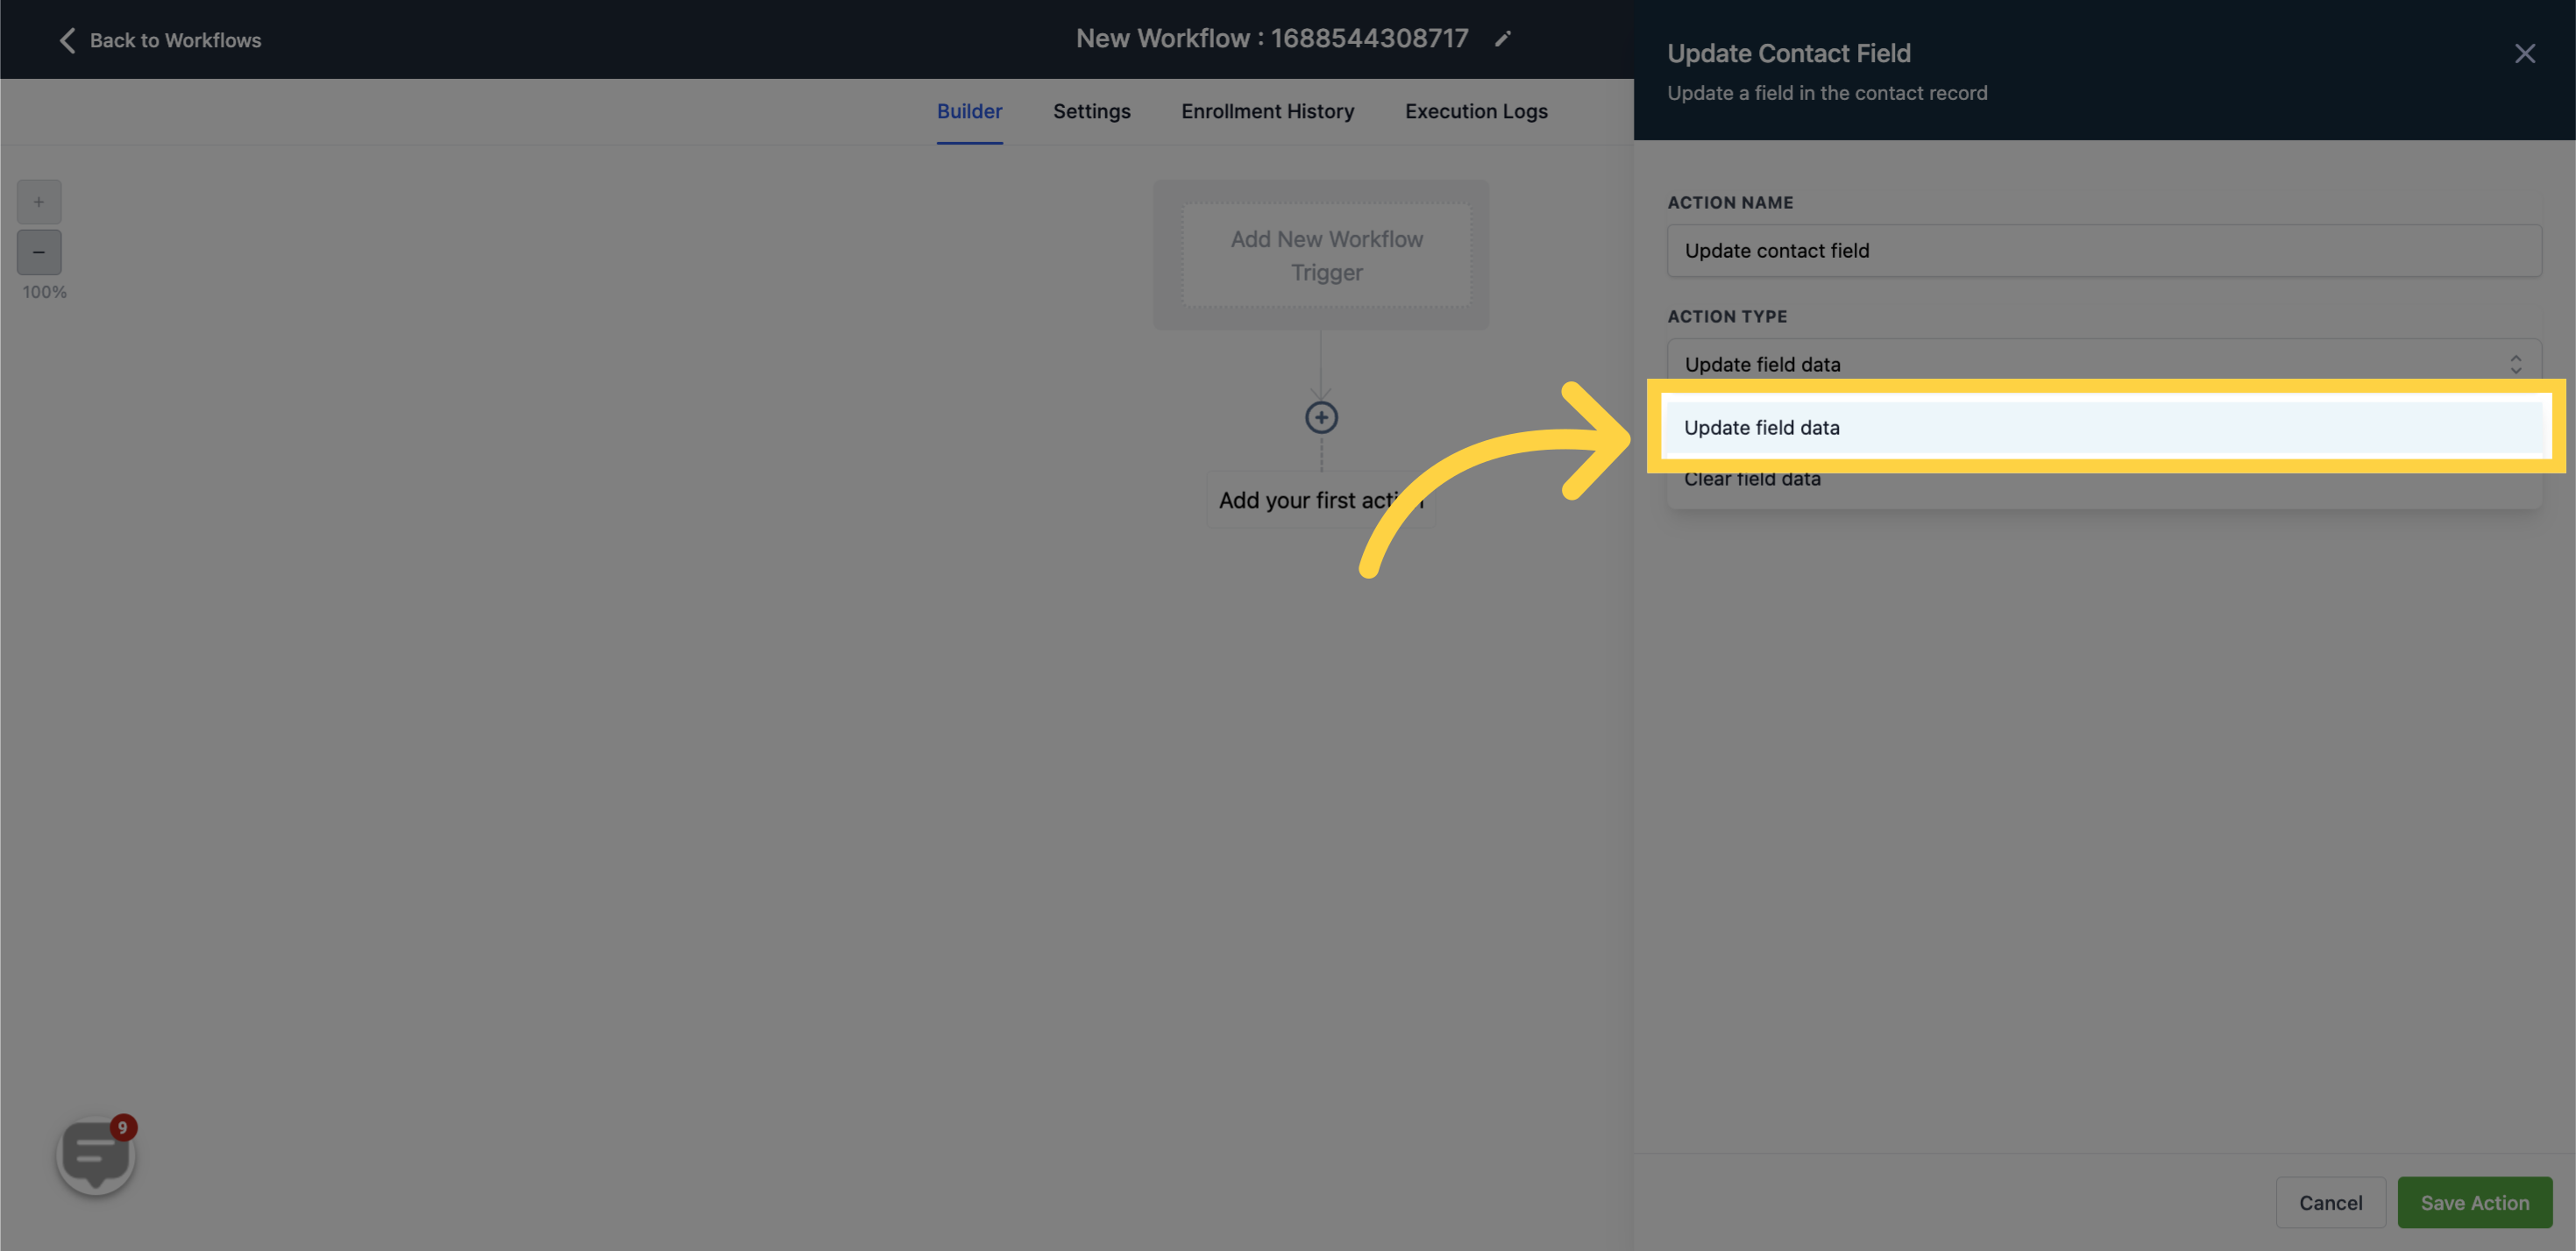The height and width of the screenshot is (1251, 2576).
Task: Click the Save Action button
Action: coord(2474,1202)
